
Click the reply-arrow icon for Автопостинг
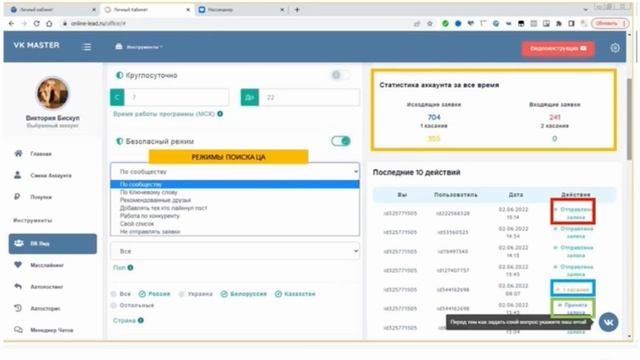(x=18, y=287)
